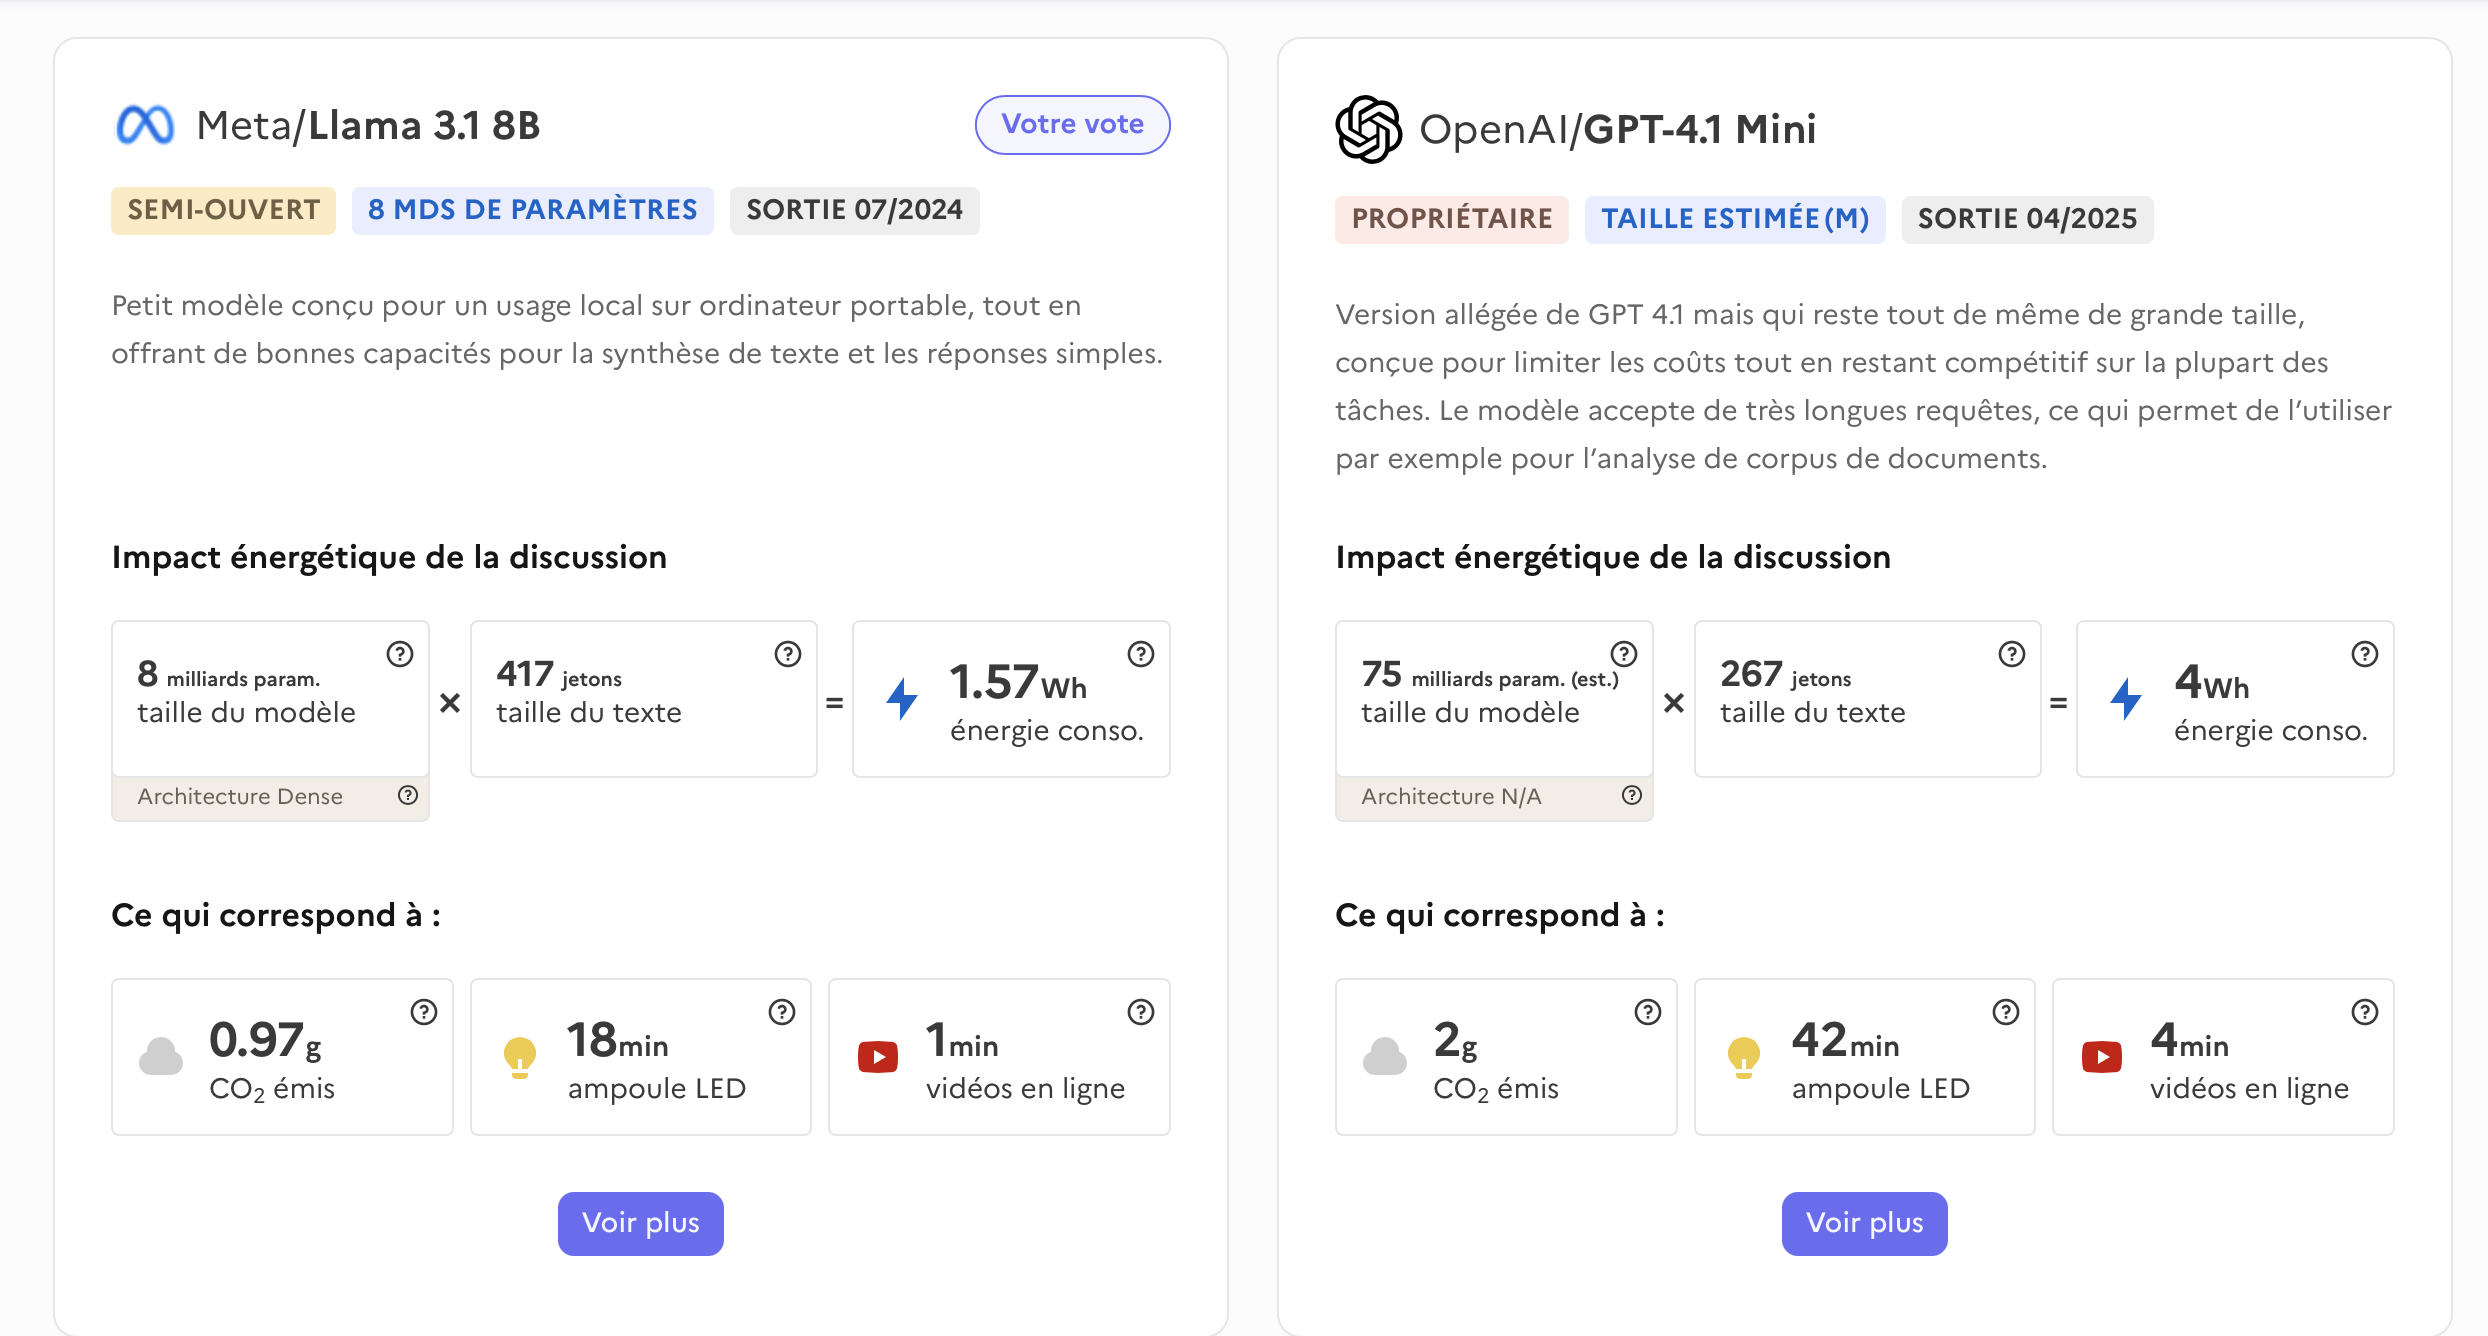
Task: Click the TAILLE ESTIMÉE (M) tag
Action: click(x=1735, y=219)
